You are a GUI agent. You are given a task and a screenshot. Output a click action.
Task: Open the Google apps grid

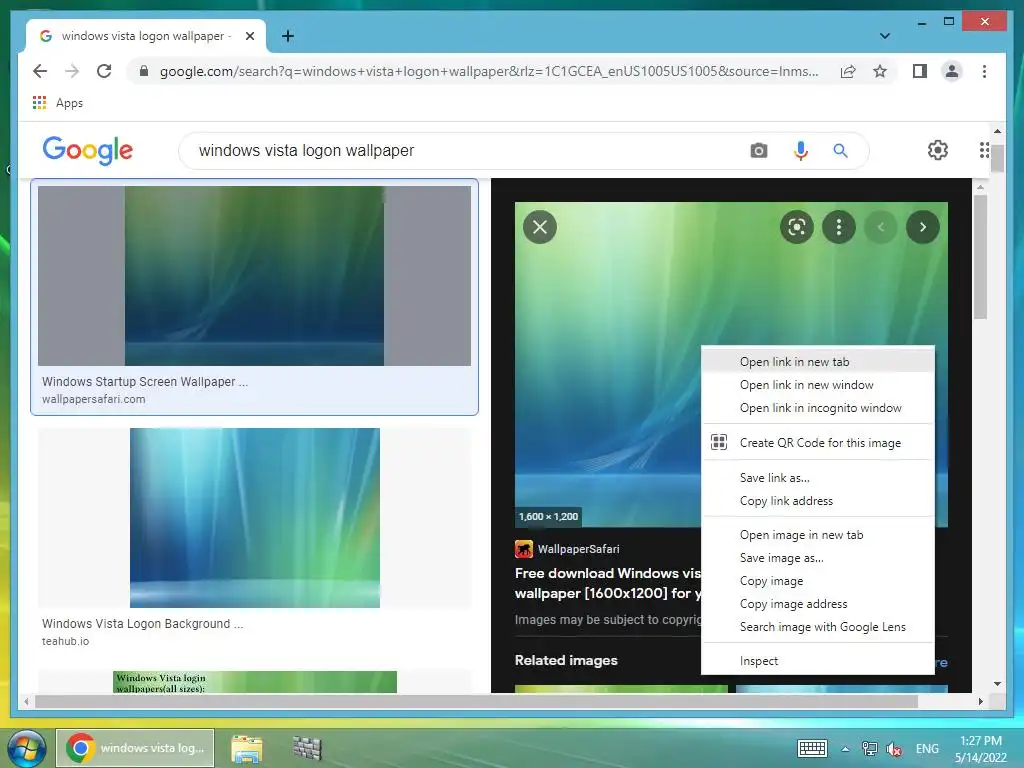click(x=984, y=150)
